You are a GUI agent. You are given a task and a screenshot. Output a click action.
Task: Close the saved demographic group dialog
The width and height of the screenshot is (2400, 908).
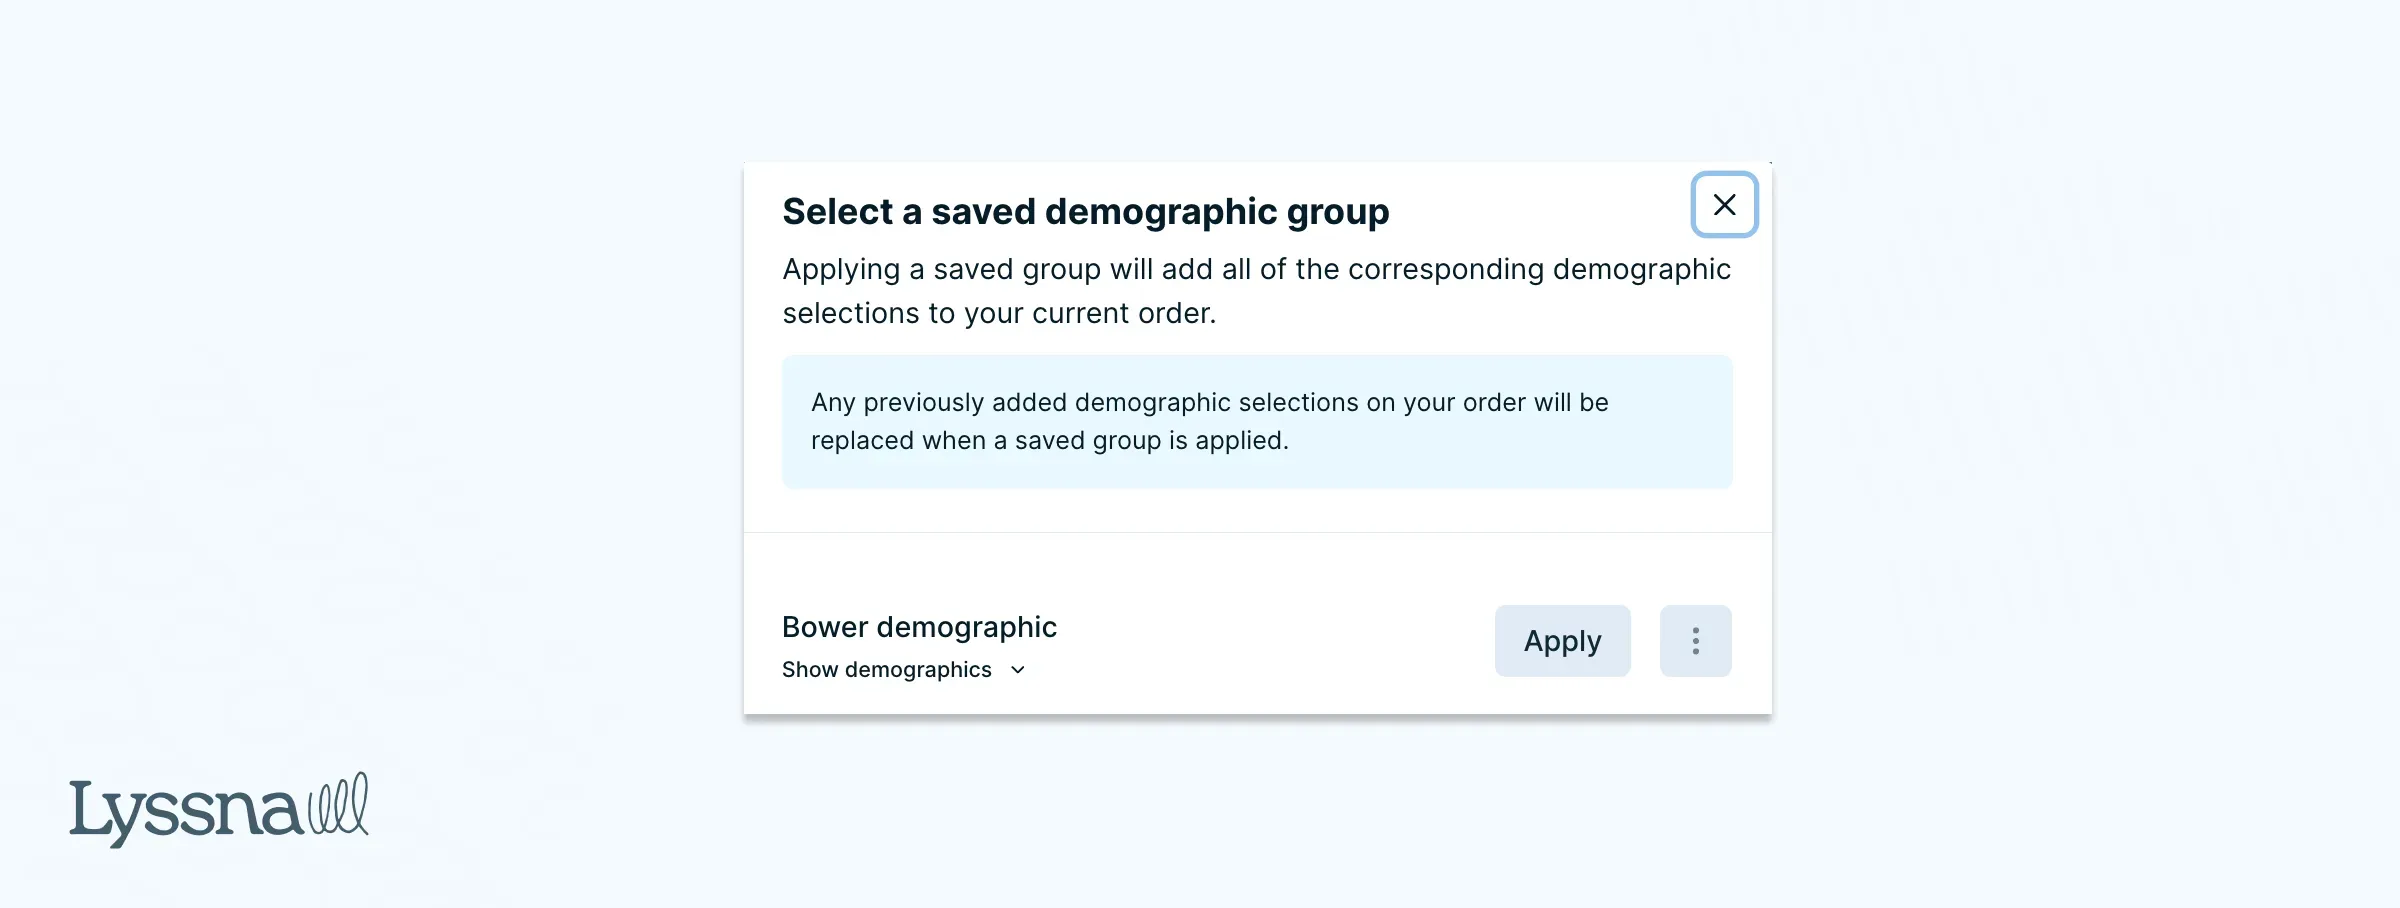coord(1723,205)
